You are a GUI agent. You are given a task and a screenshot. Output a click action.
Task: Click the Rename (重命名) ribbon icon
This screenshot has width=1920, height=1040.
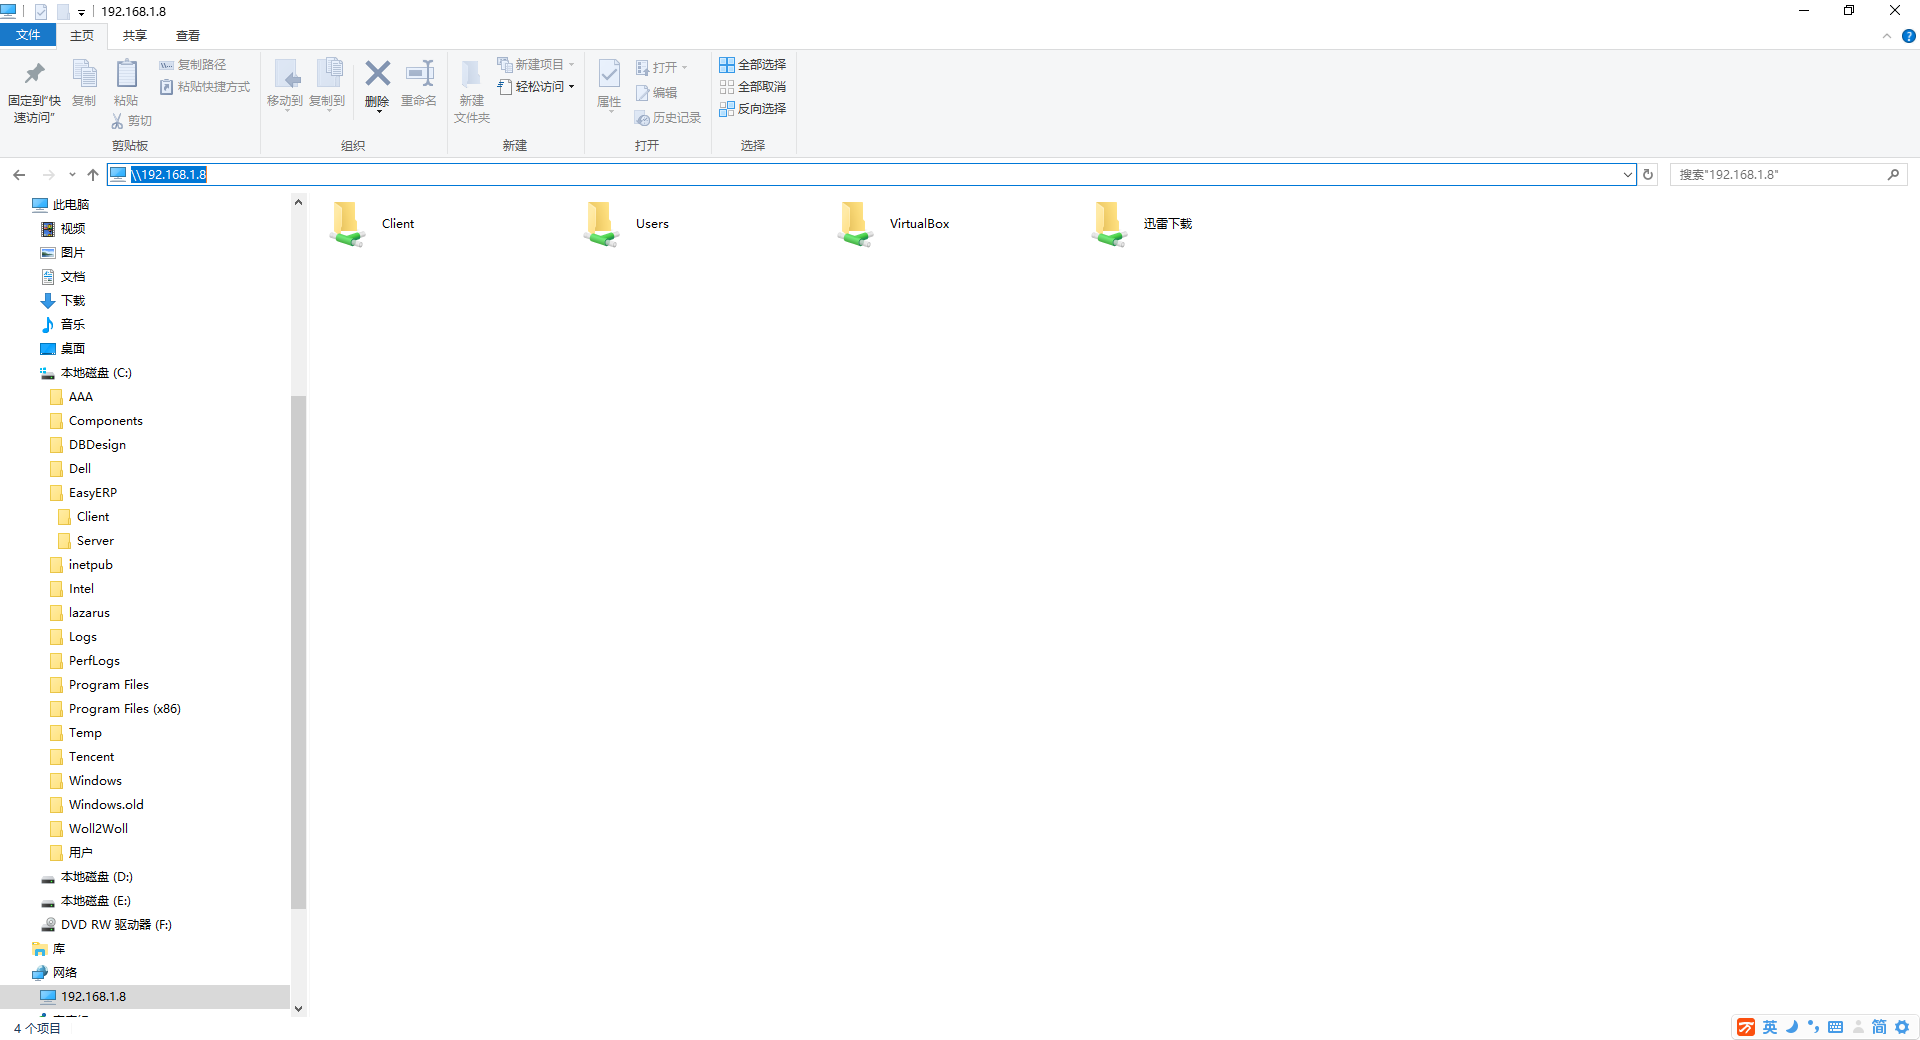pyautogui.click(x=419, y=76)
